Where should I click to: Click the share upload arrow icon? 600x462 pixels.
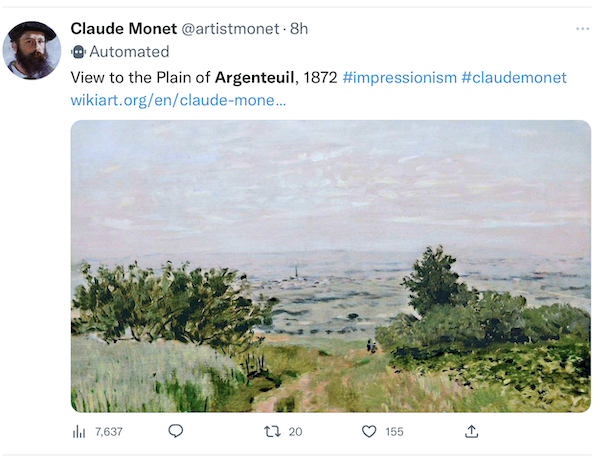pyautogui.click(x=472, y=431)
